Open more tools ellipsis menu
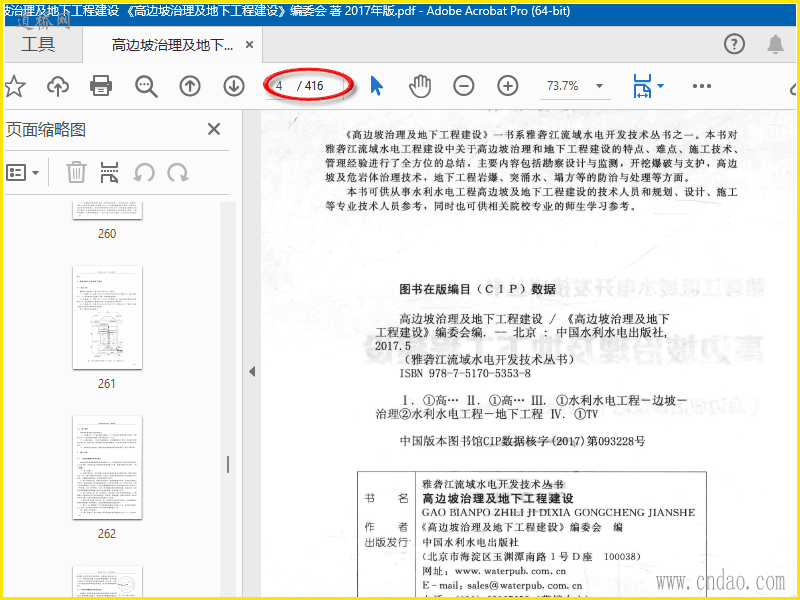This screenshot has width=800, height=600. 702,86
